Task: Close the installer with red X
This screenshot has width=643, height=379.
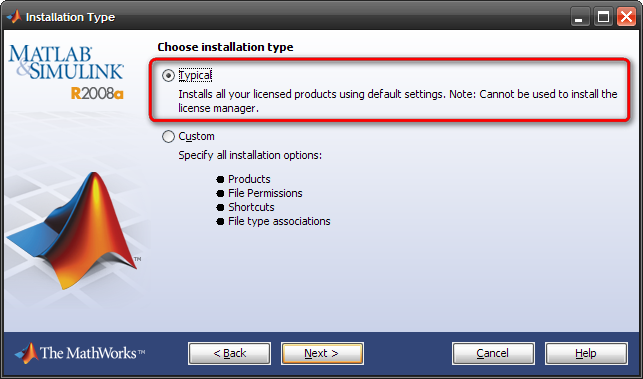Action: click(626, 17)
